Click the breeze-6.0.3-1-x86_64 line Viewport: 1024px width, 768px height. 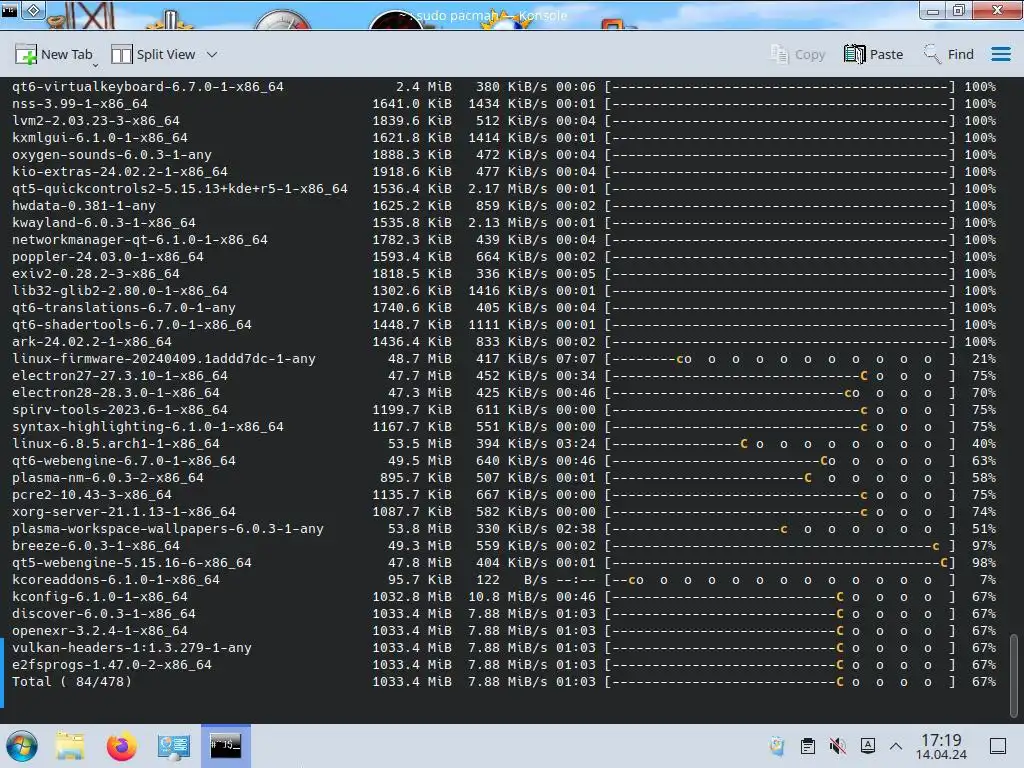504,545
